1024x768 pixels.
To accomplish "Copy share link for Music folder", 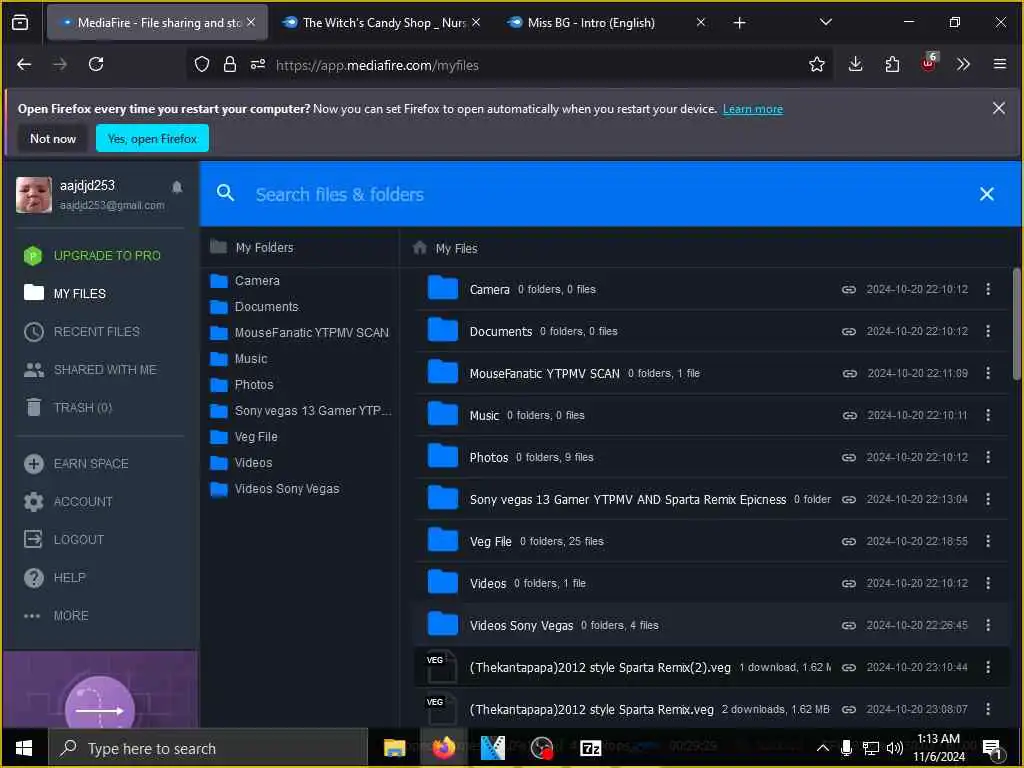I will click(x=849, y=415).
